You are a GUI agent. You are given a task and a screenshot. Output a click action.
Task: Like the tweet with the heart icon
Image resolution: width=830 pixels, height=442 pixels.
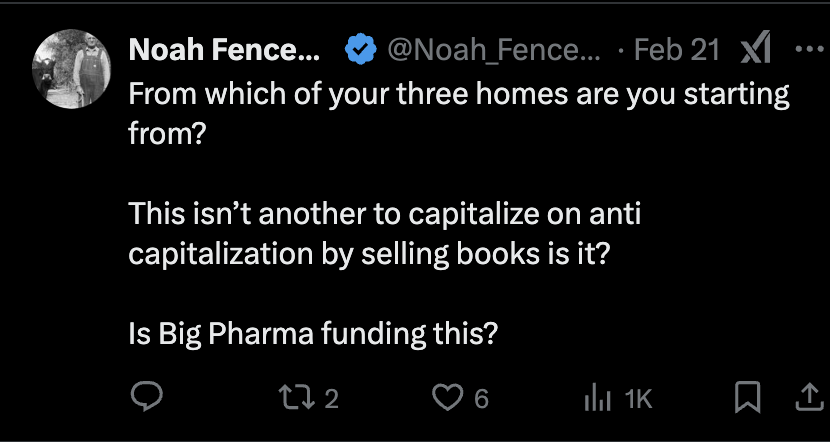446,398
